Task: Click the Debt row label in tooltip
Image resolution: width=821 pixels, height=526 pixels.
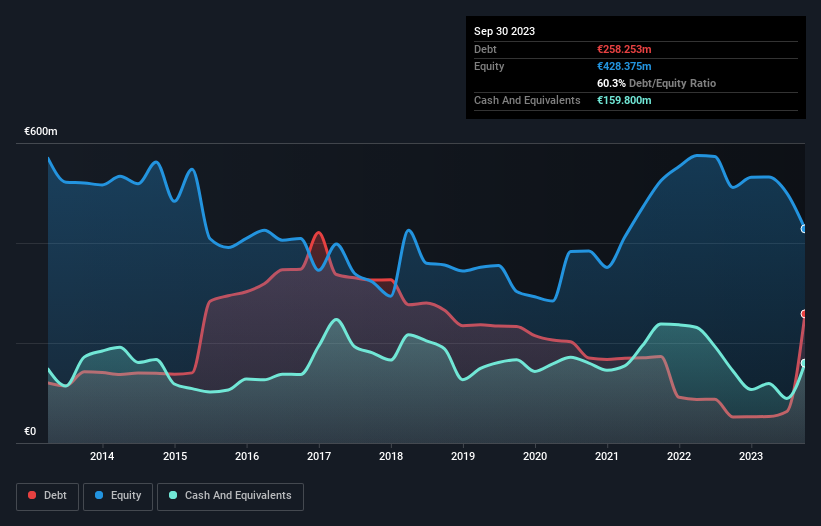Action: coord(485,49)
